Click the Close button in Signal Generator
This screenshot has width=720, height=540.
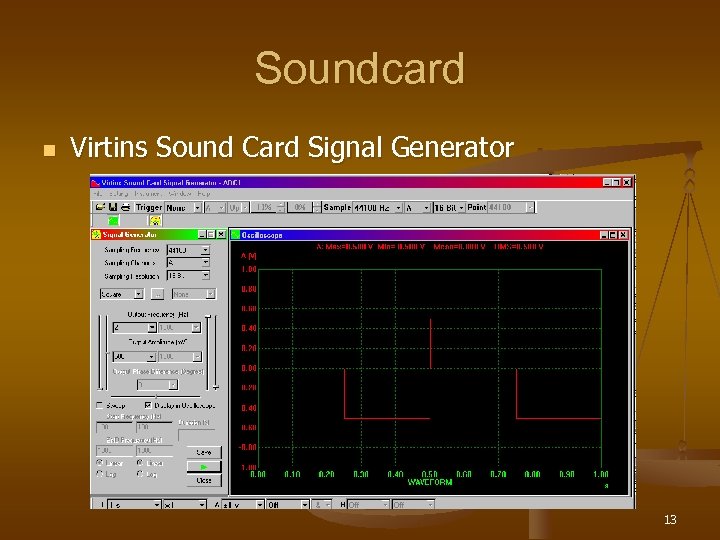tap(204, 480)
